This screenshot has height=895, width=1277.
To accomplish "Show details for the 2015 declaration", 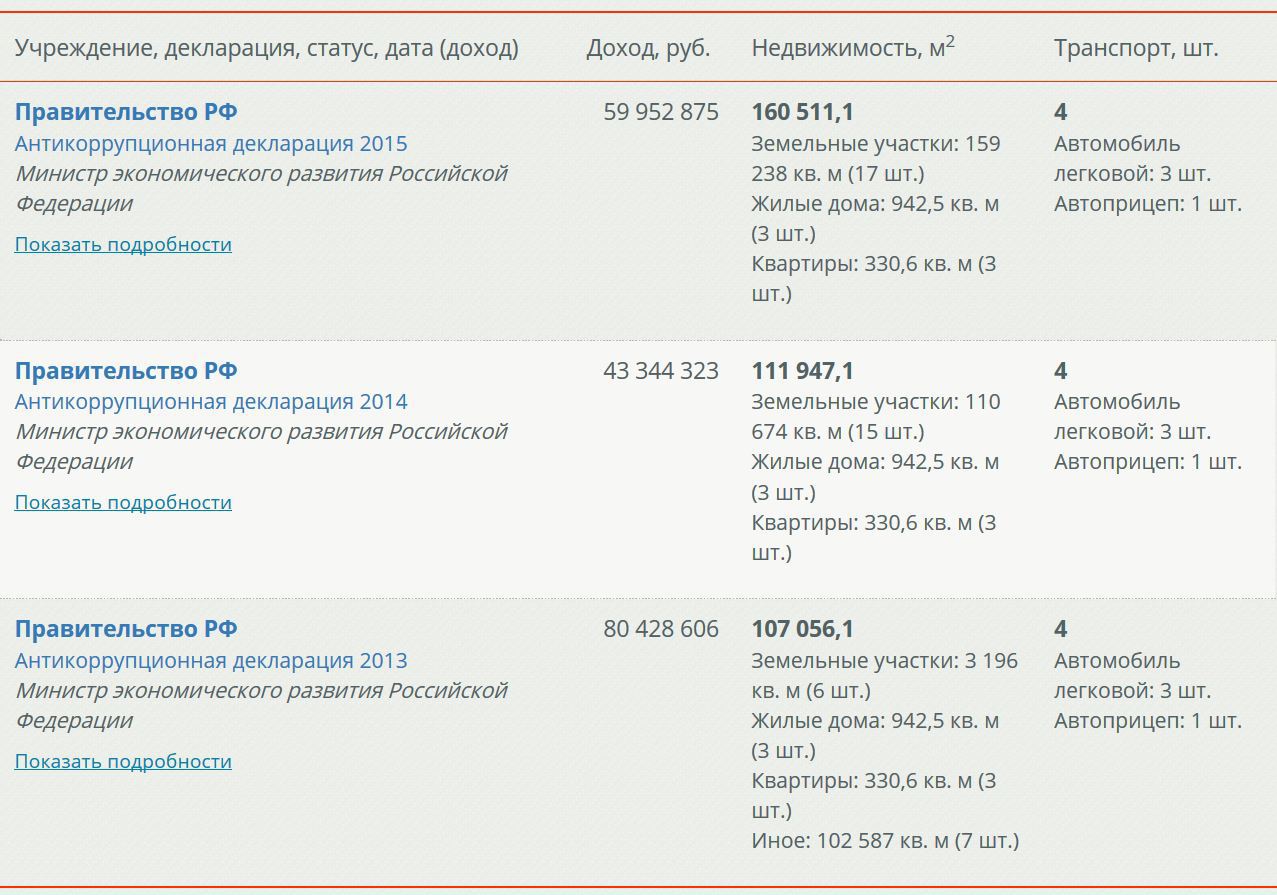I will [x=123, y=244].
